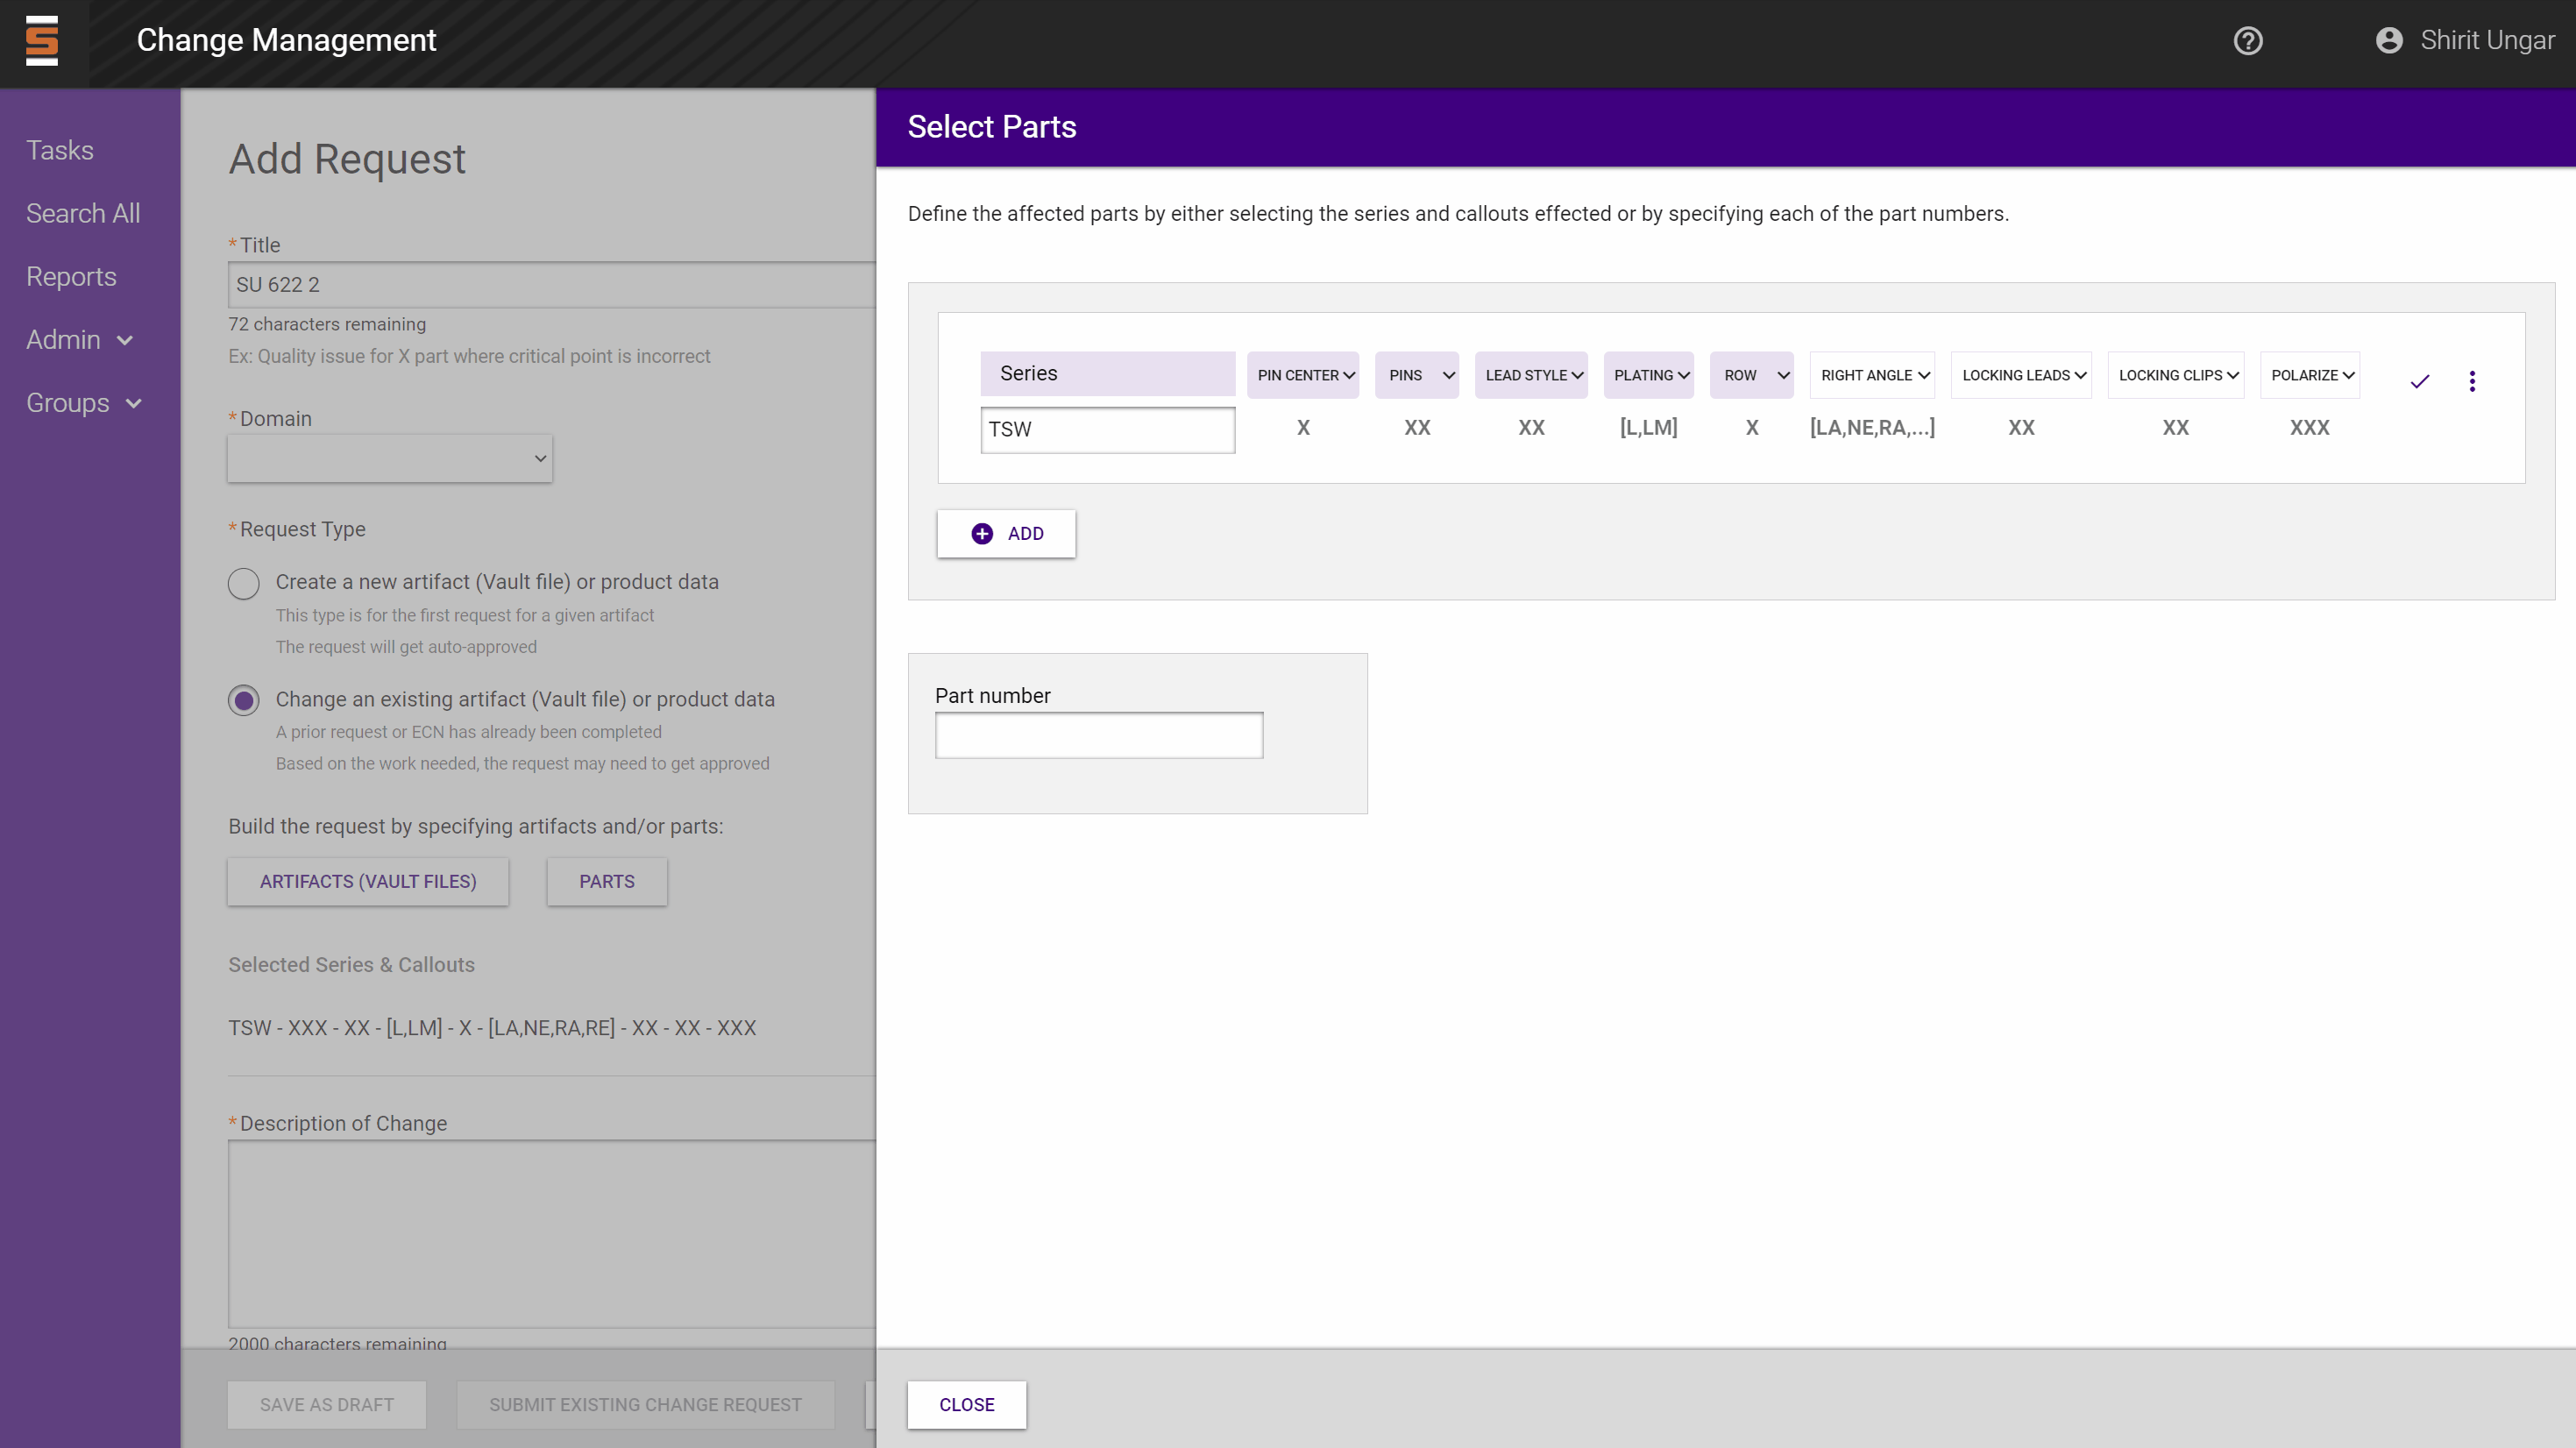
Task: Open the POLARIZE dropdown
Action: [x=2309, y=376]
